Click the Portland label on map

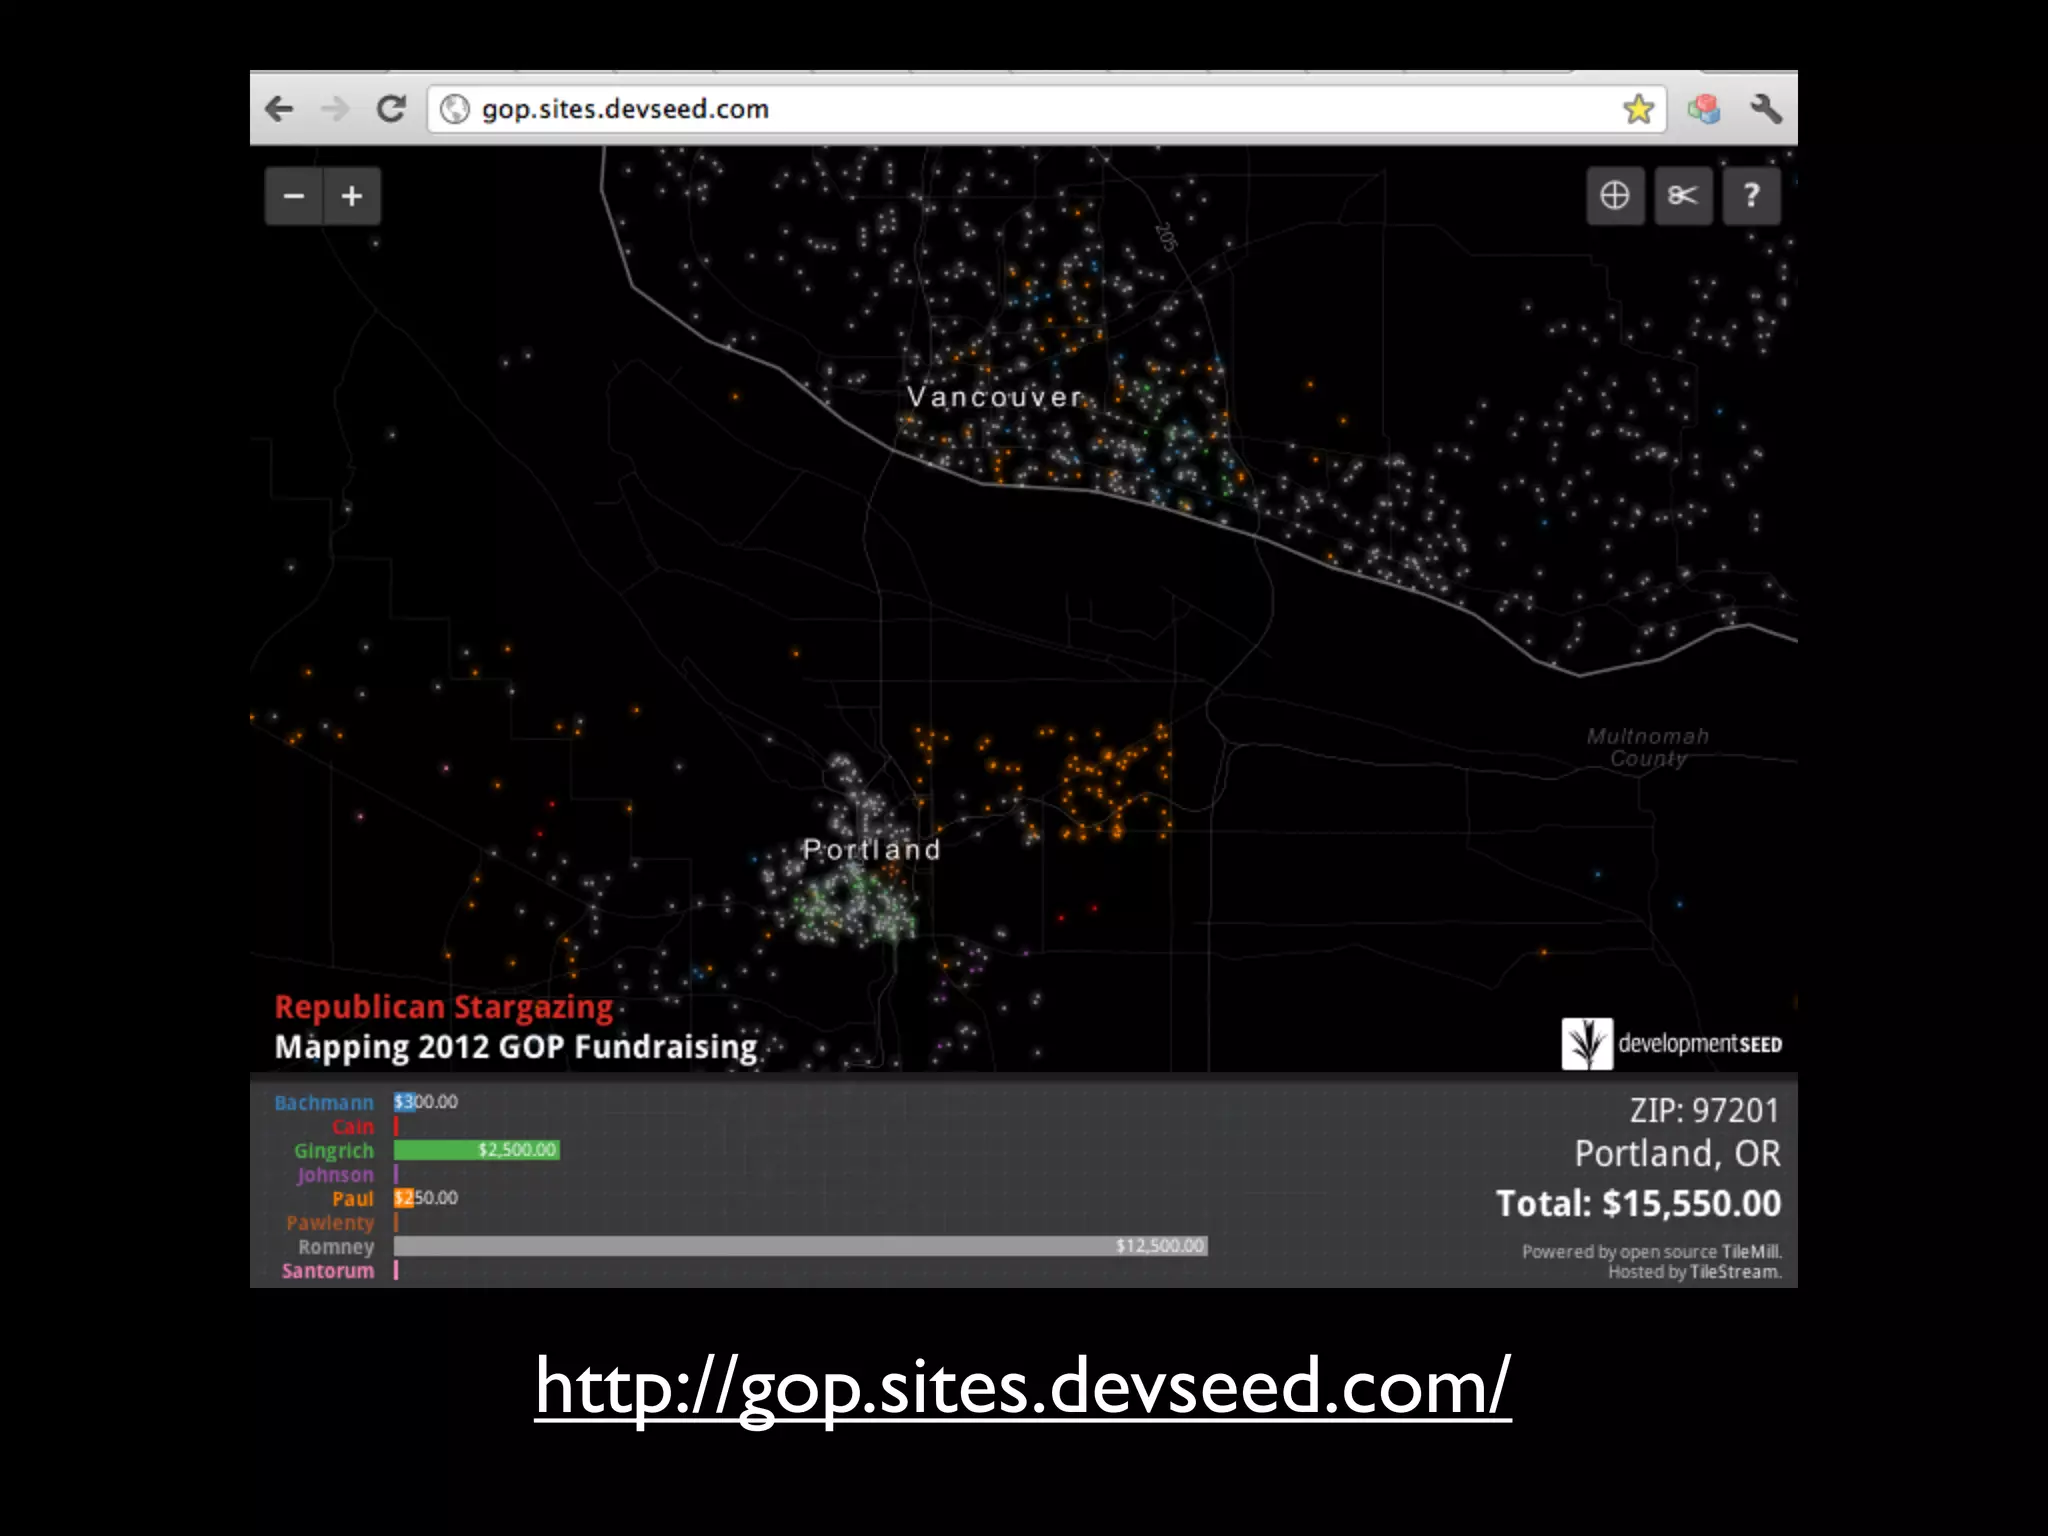coord(872,850)
